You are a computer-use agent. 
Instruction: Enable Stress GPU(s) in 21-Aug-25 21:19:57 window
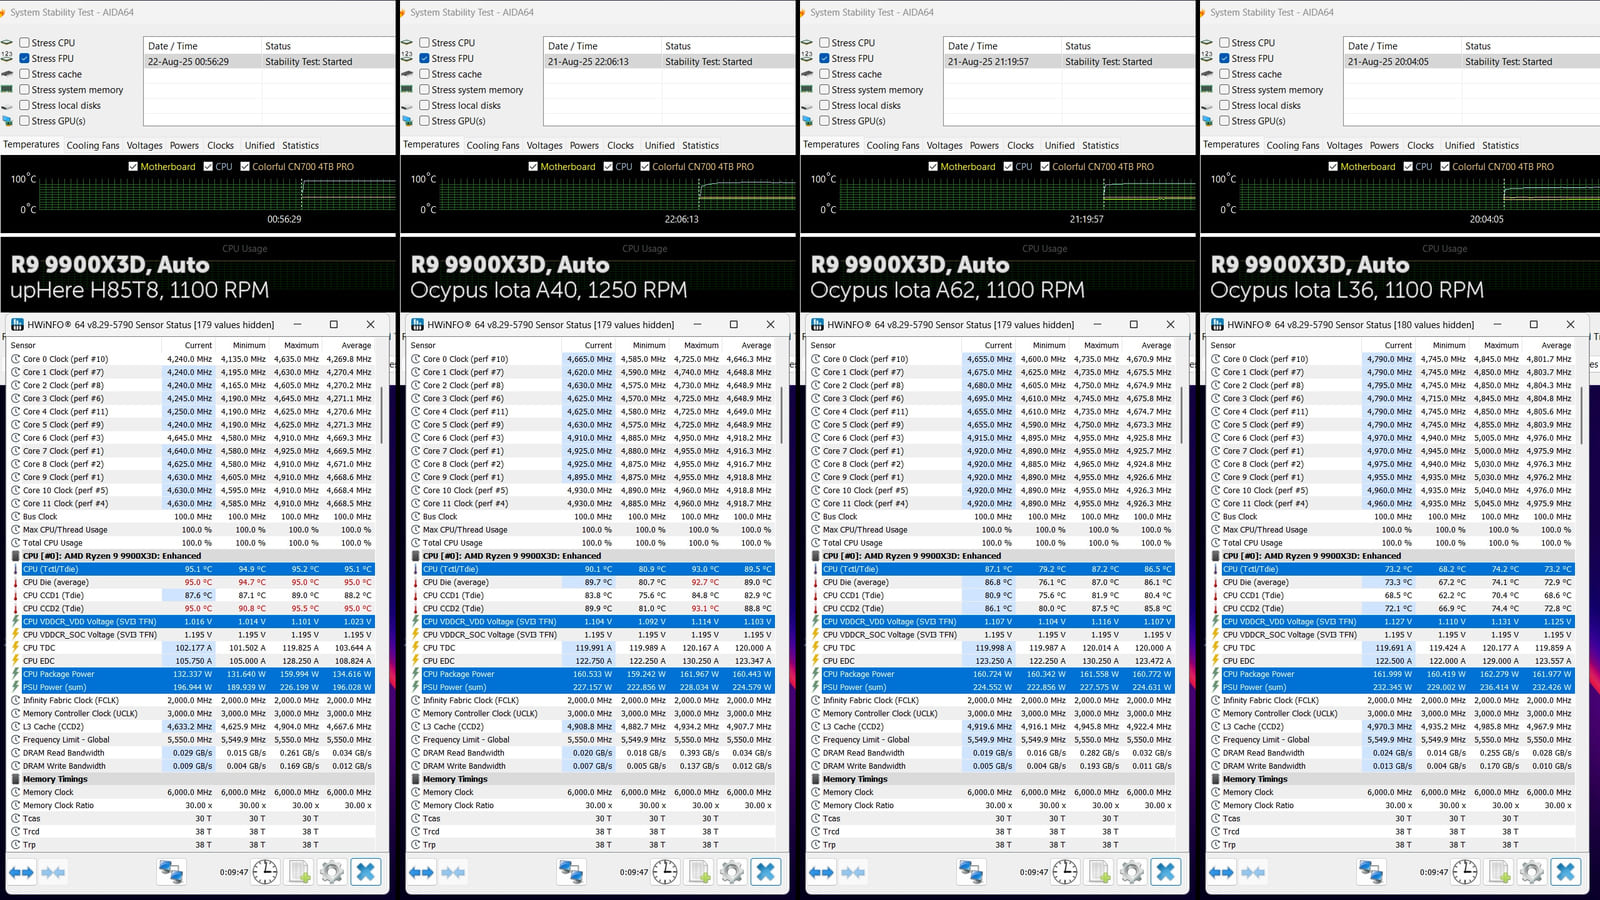pos(824,121)
